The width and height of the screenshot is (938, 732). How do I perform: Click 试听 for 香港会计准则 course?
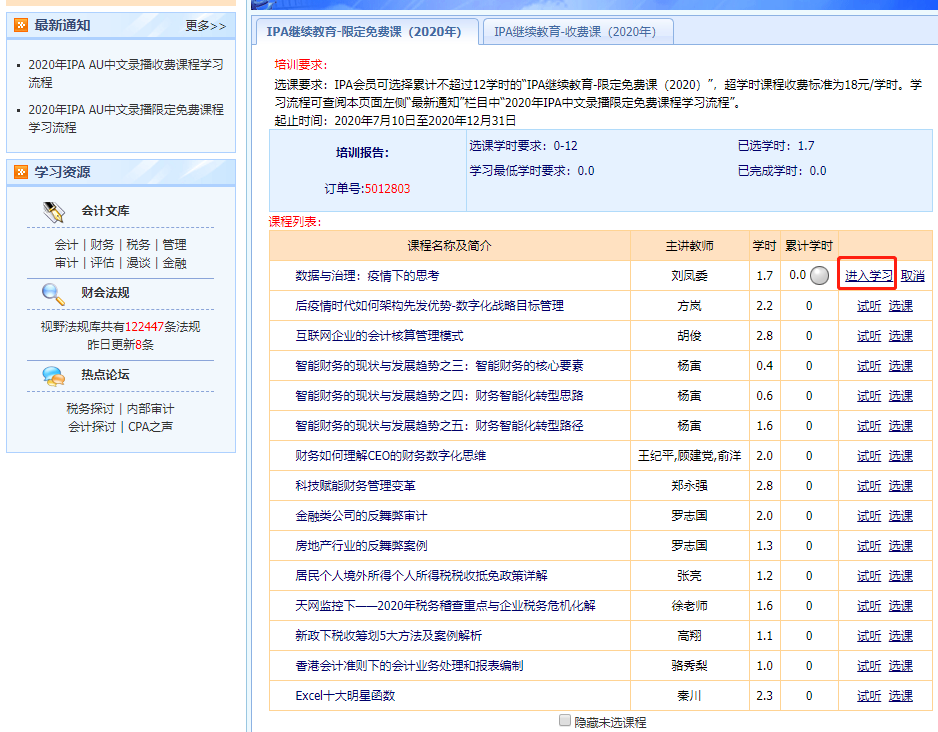(x=869, y=666)
